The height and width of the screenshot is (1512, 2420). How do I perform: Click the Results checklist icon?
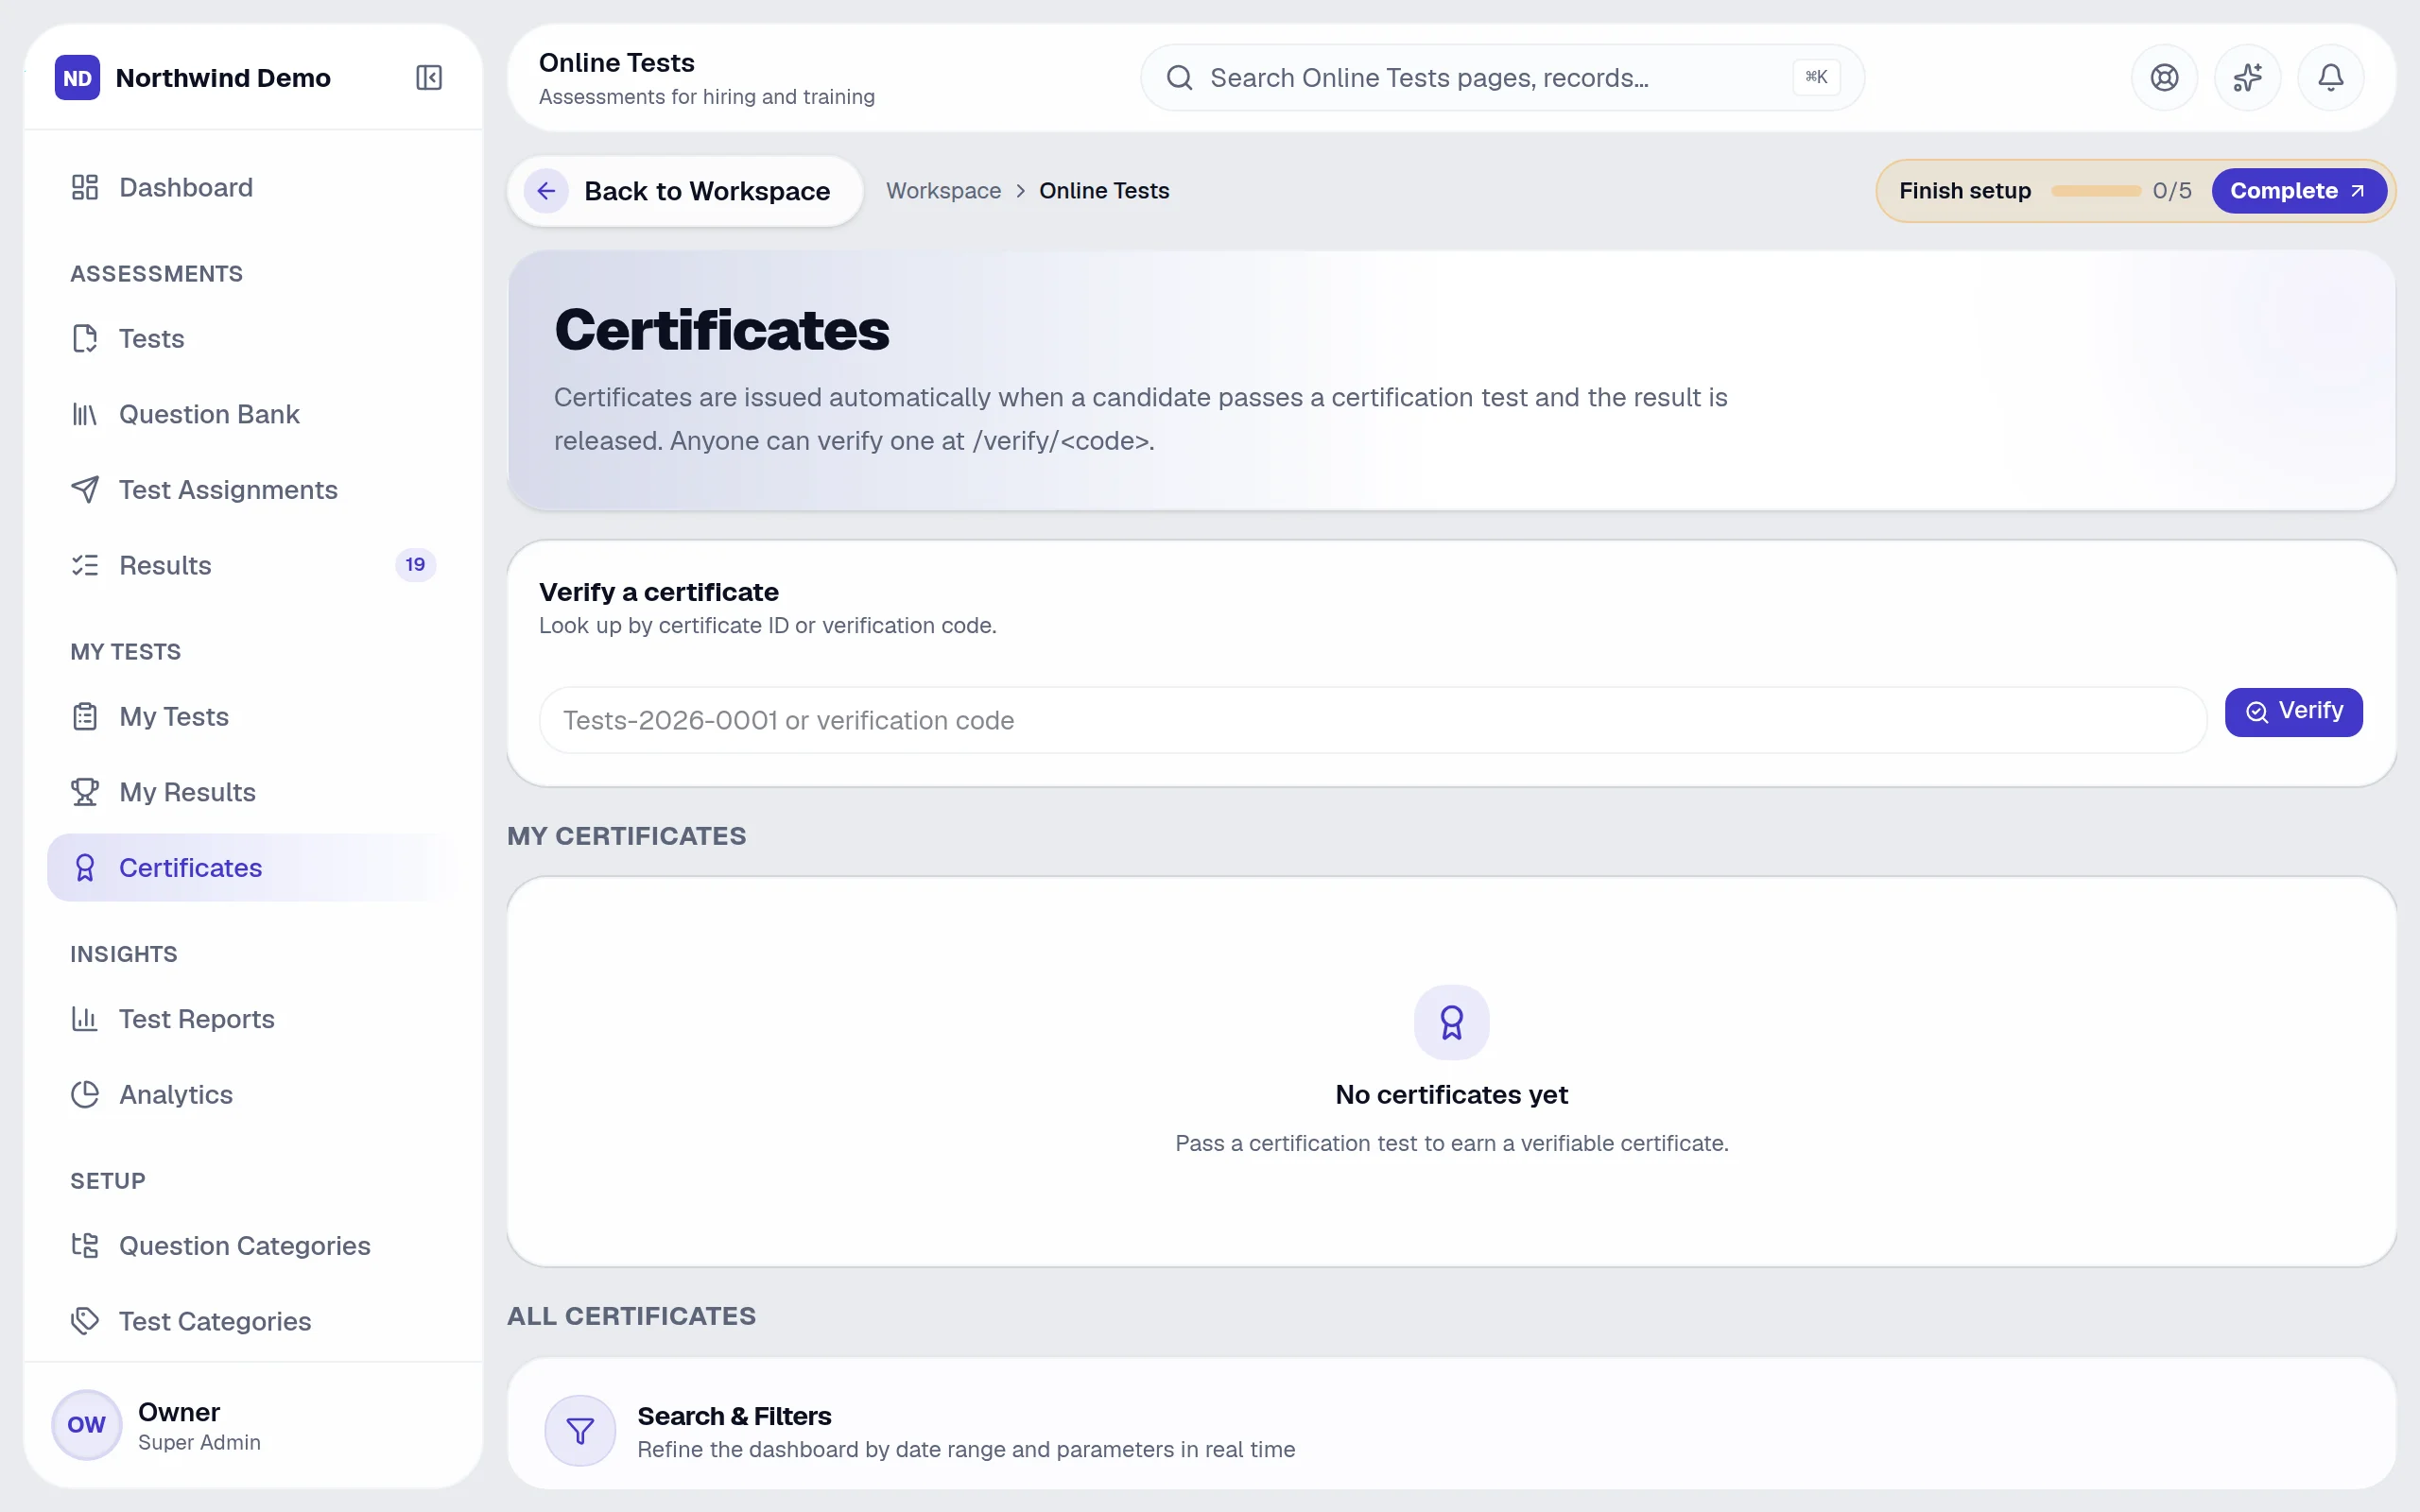[x=85, y=565]
